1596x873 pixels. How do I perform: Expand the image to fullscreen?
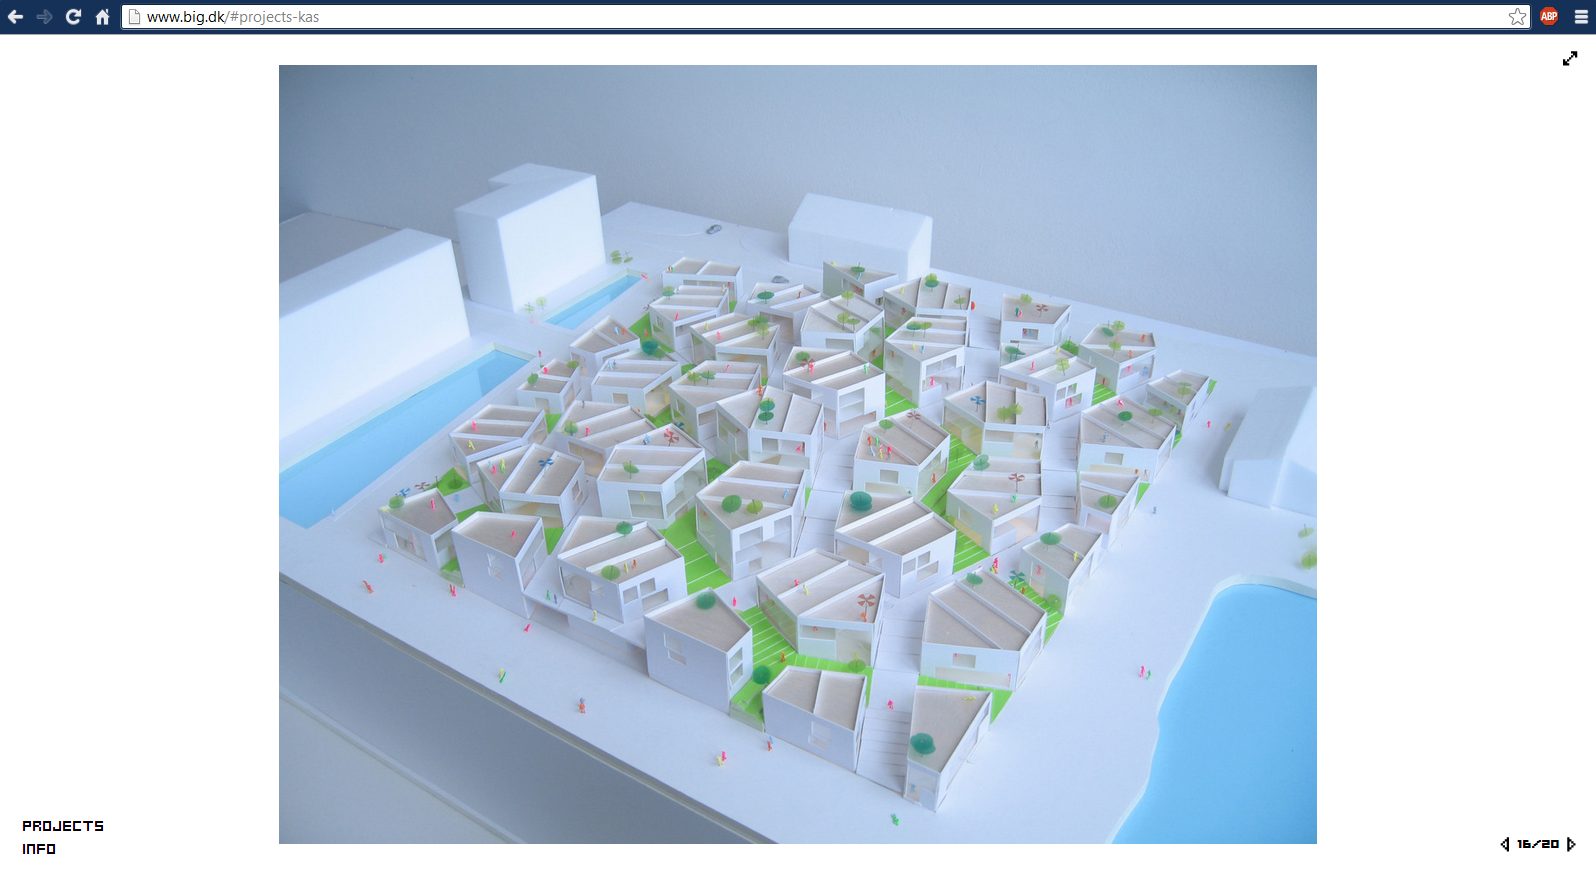tap(1570, 59)
